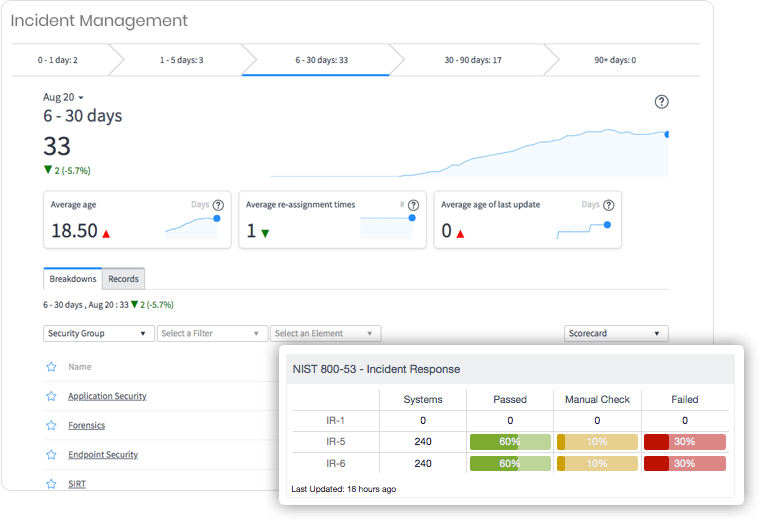Open the Select a Filter dropdown

(212, 333)
